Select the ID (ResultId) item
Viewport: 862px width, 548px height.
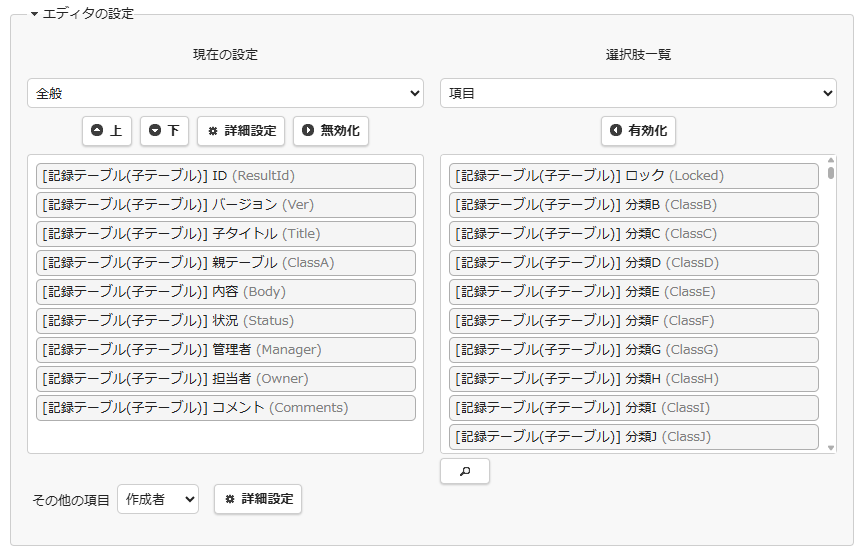click(226, 176)
